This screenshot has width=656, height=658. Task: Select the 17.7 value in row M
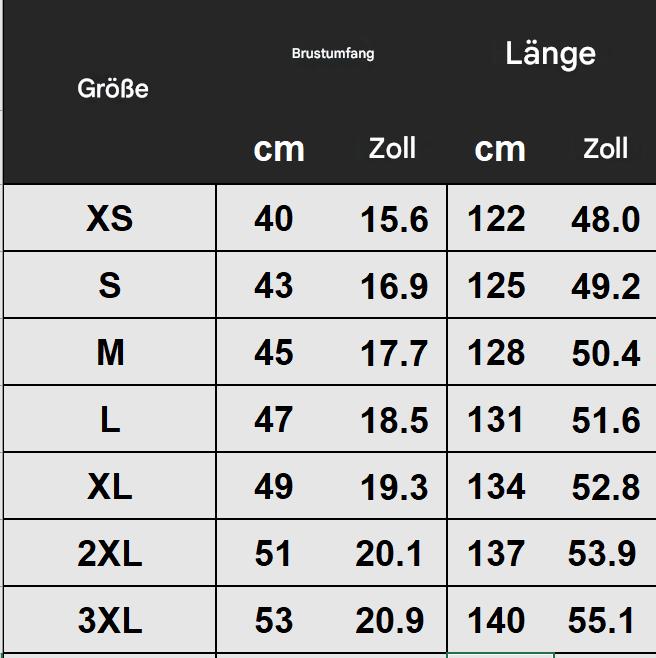[394, 353]
